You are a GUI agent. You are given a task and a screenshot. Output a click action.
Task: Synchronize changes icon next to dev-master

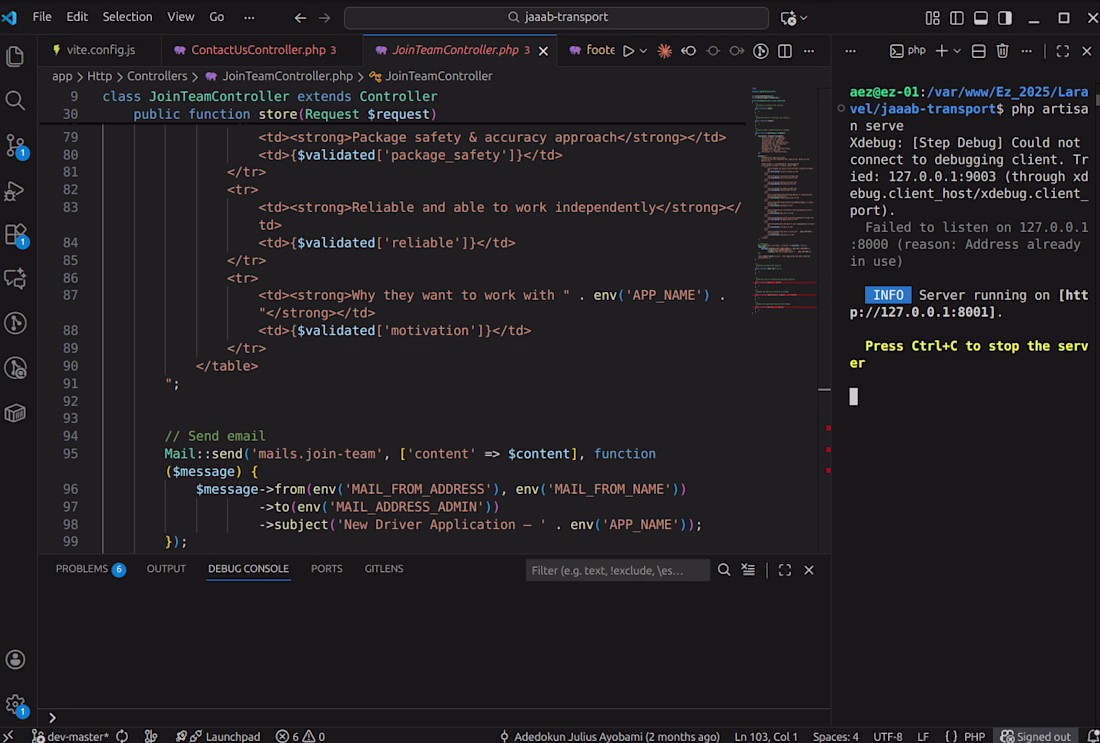click(x=122, y=736)
